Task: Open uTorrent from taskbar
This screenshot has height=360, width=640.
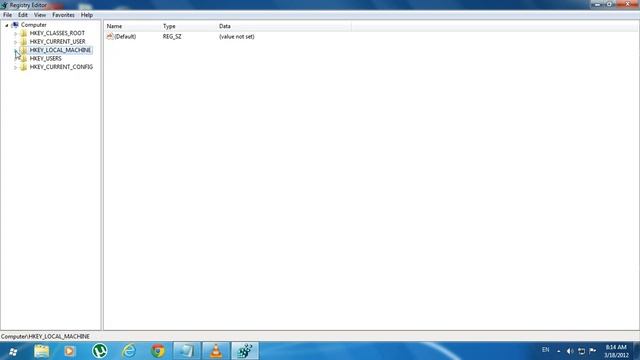Action: pos(100,351)
